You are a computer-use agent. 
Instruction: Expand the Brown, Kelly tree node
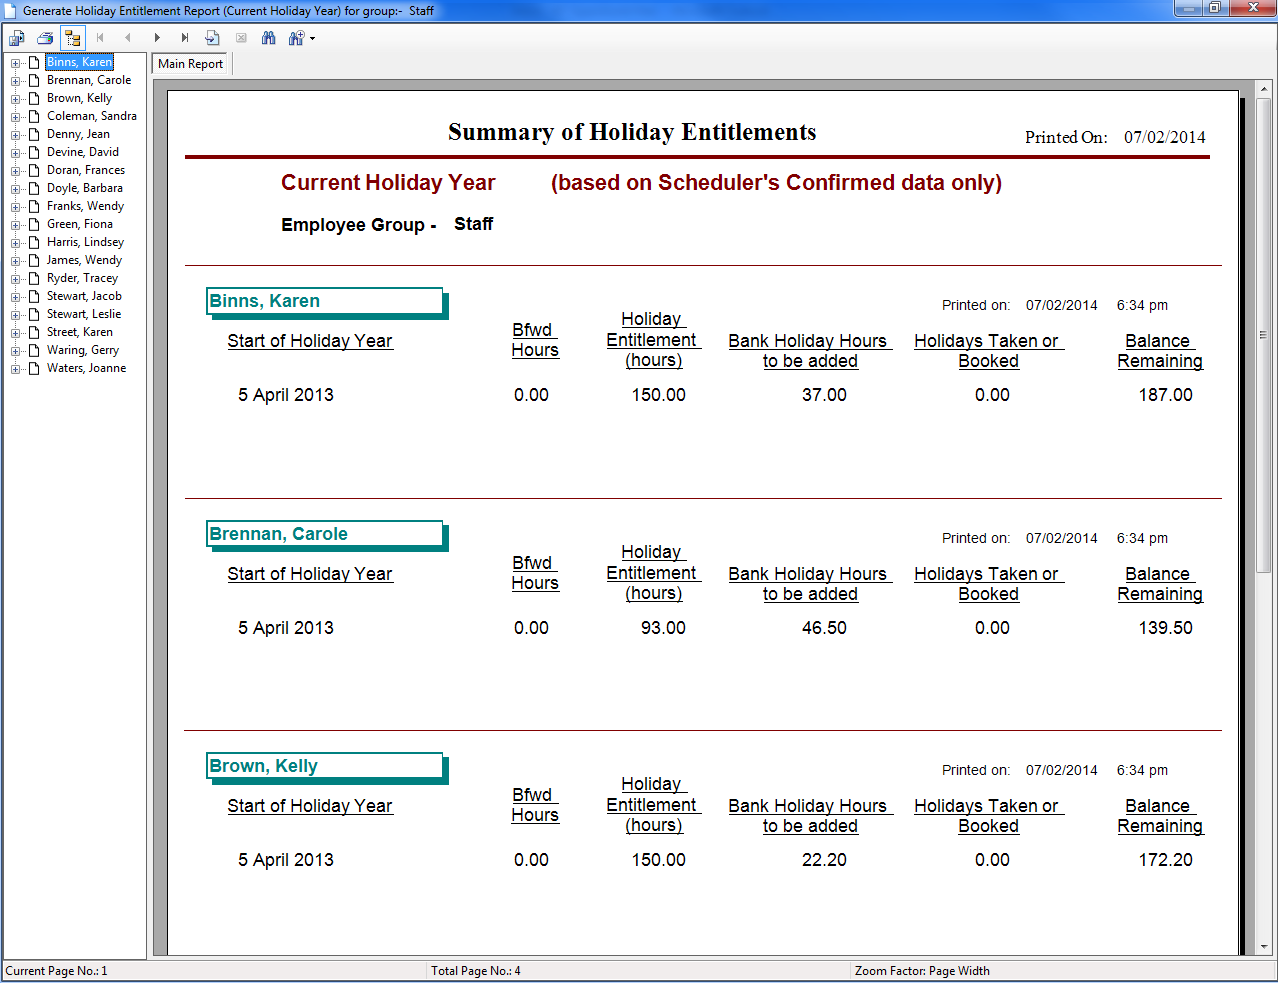15,99
